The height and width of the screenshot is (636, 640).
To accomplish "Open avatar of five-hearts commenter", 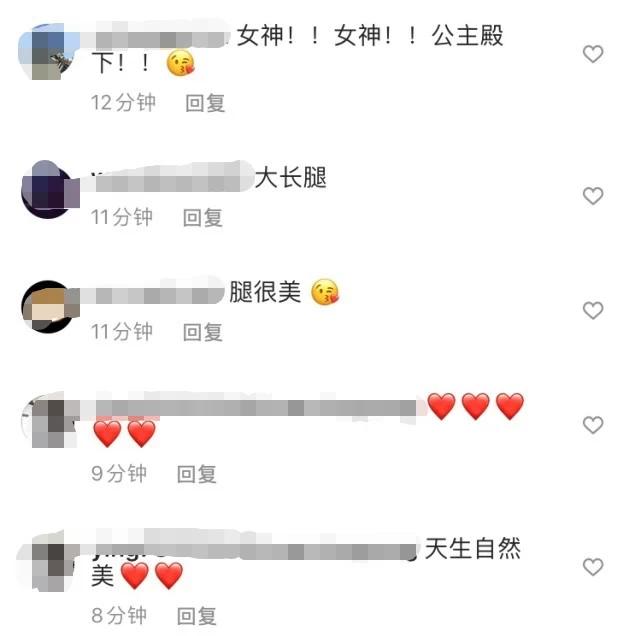I will pos(50,420).
